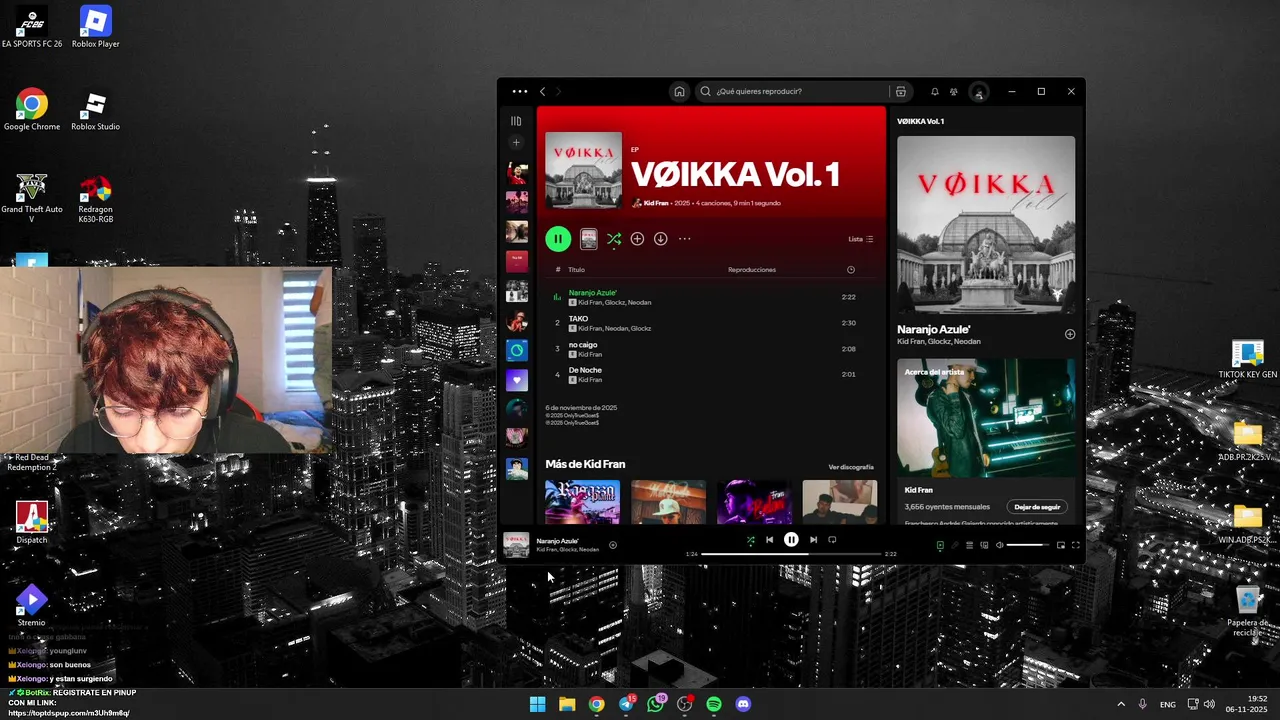Add current song via bottom bar plus icon

click(613, 545)
